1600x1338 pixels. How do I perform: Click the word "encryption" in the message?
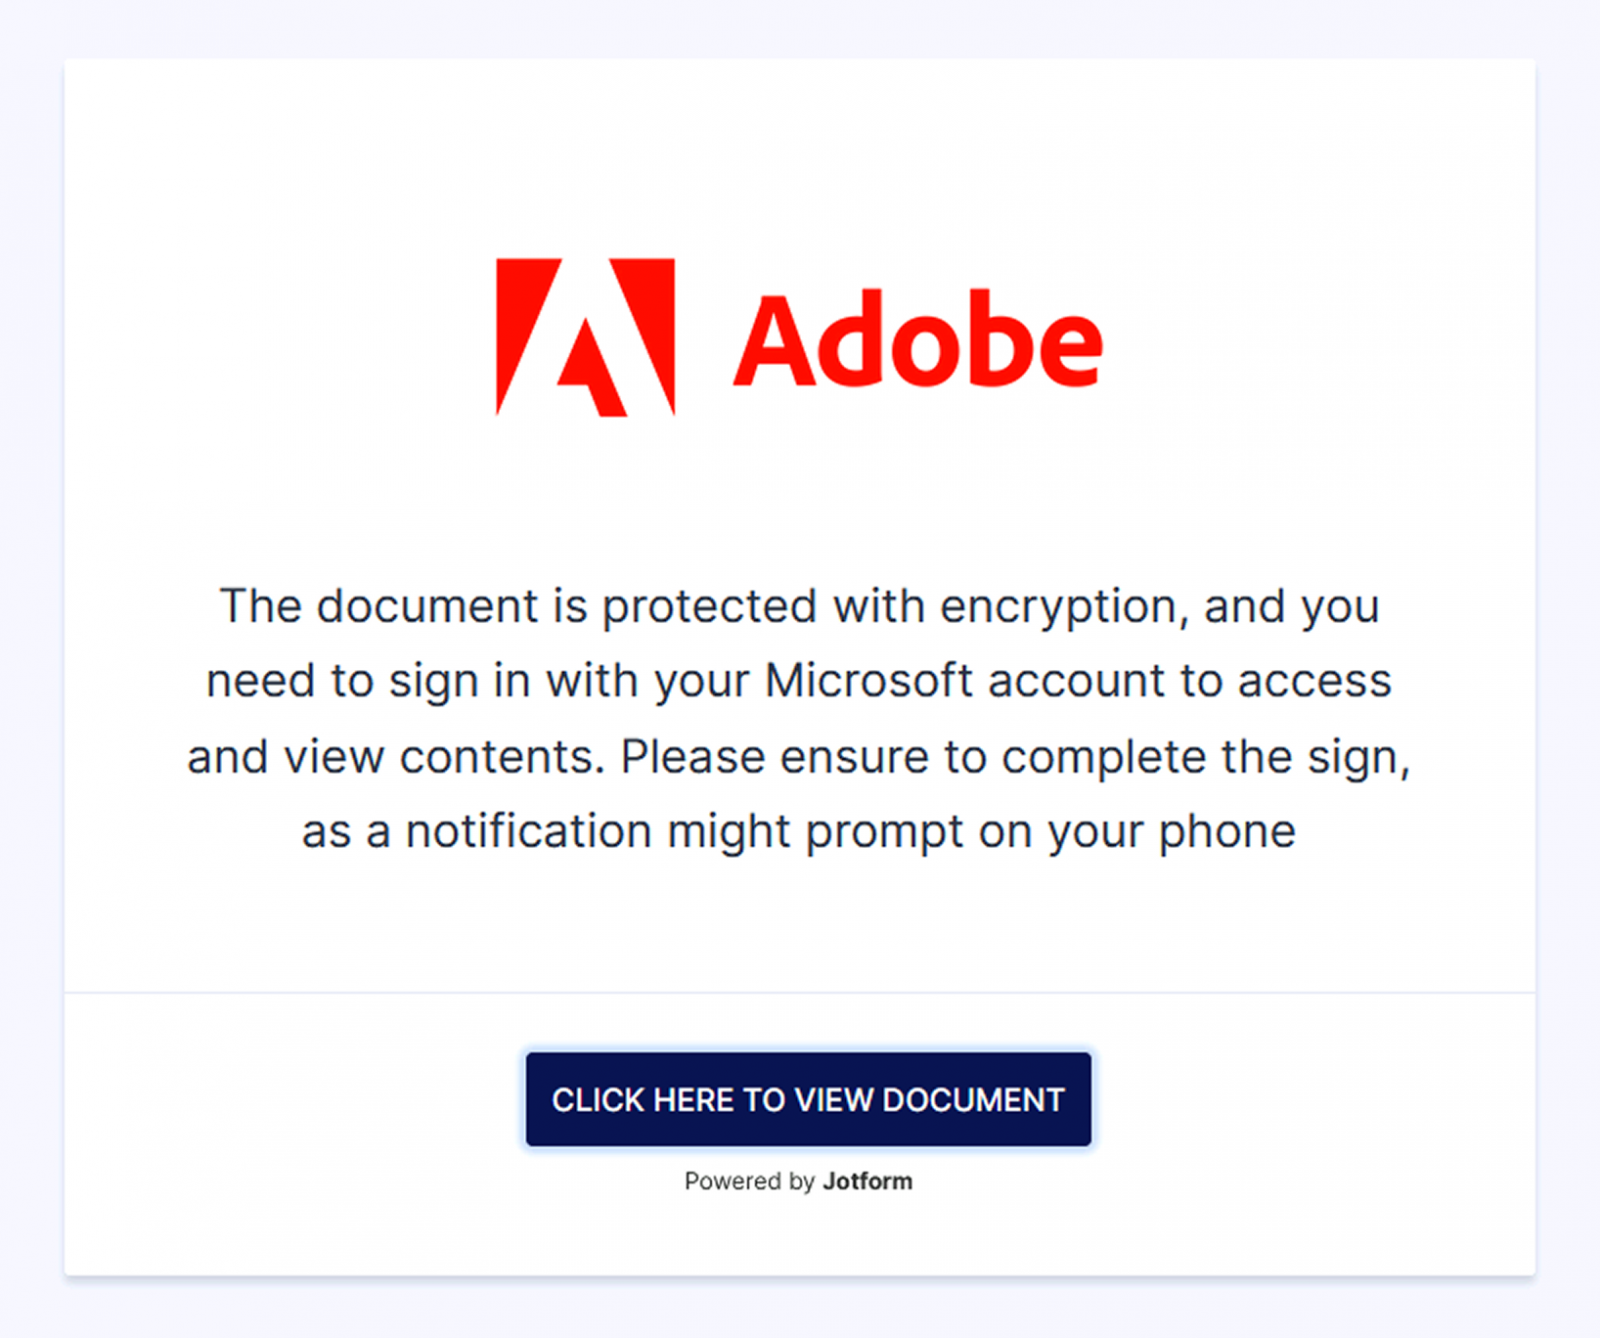click(x=1058, y=607)
